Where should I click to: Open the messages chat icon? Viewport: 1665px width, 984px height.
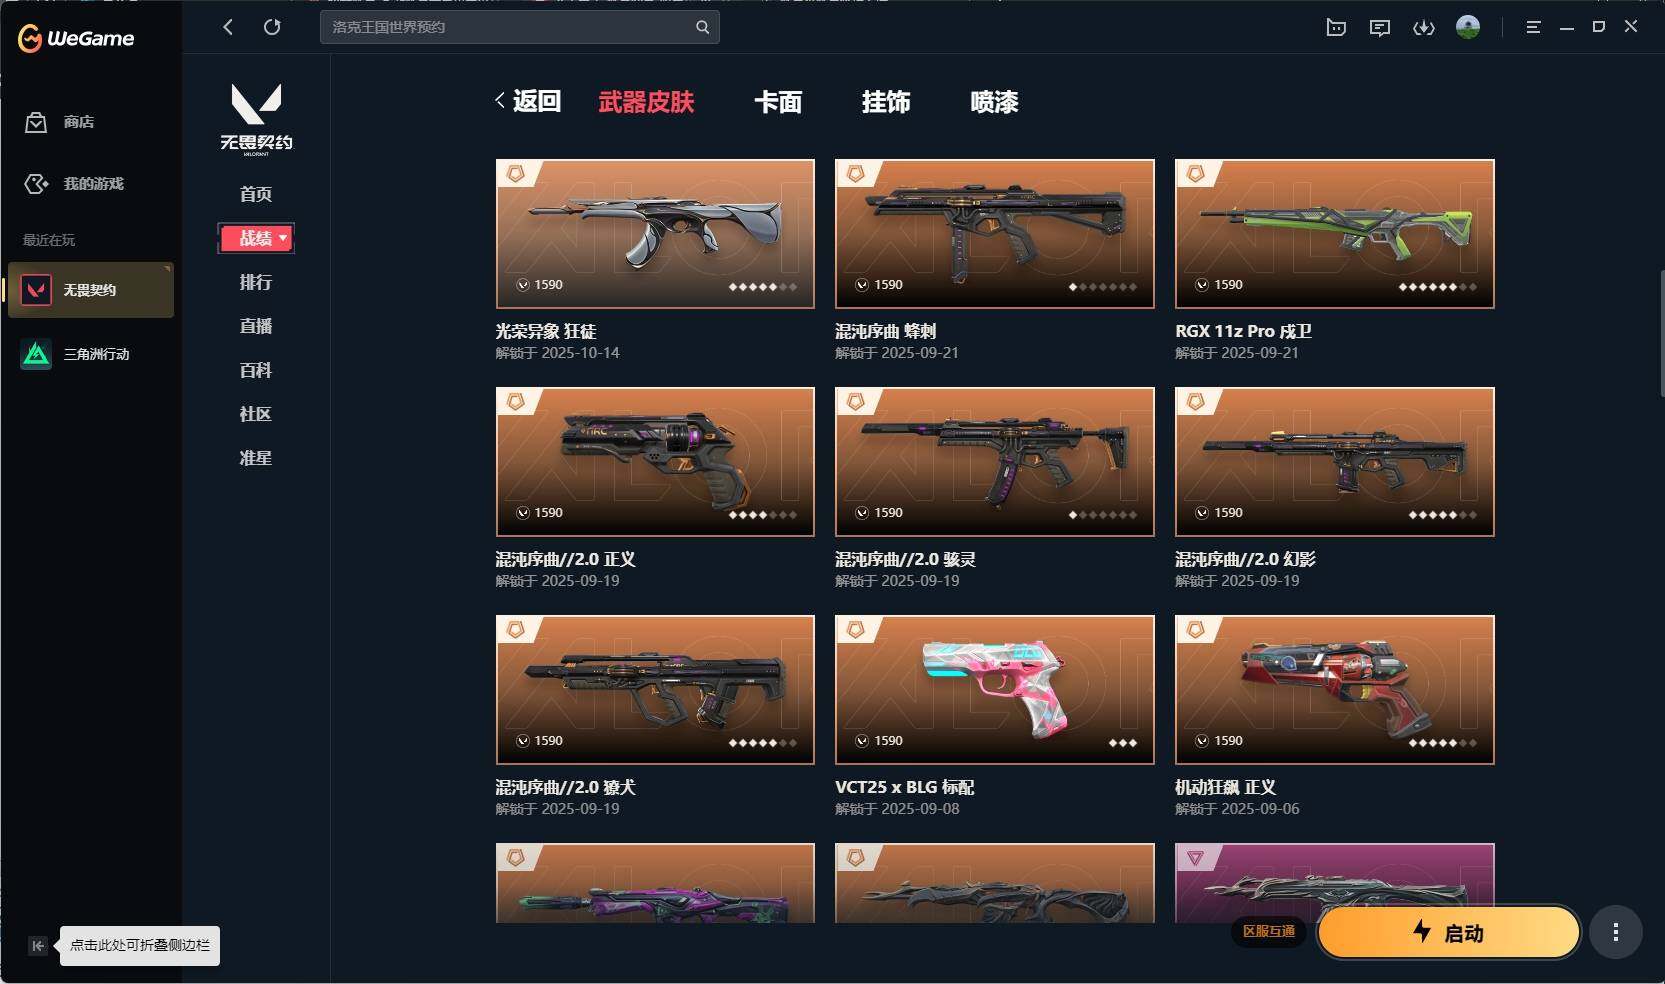click(x=1380, y=28)
